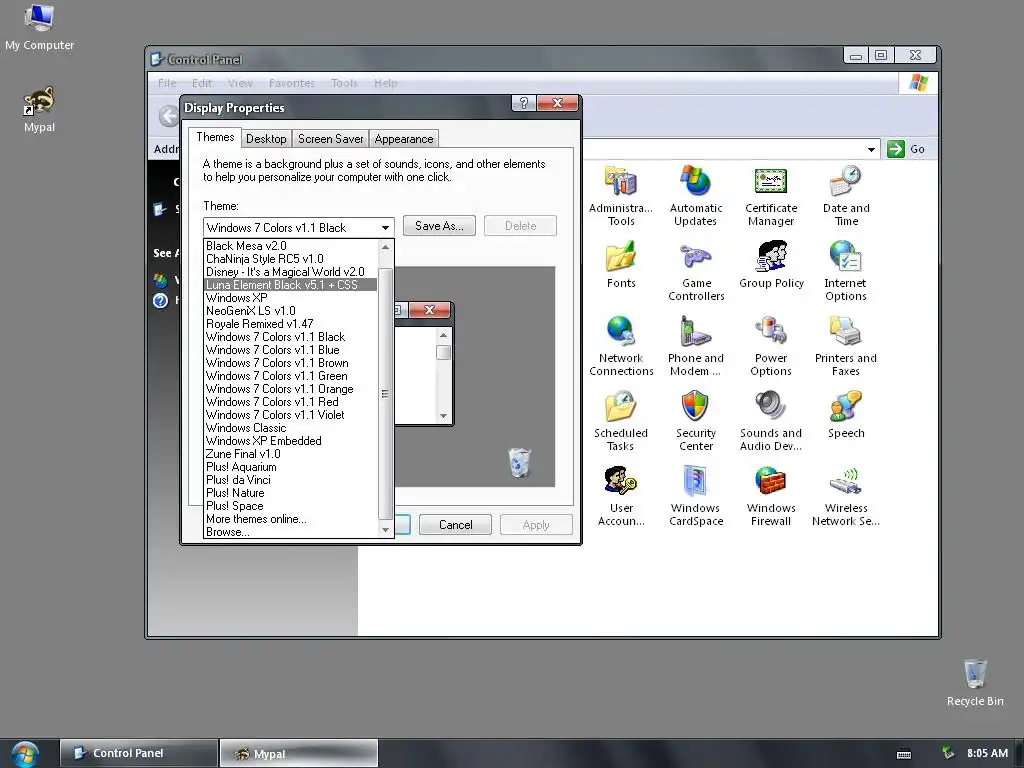This screenshot has width=1024, height=768.
Task: Click scroll-down arrow of theme list
Action: [x=385, y=530]
